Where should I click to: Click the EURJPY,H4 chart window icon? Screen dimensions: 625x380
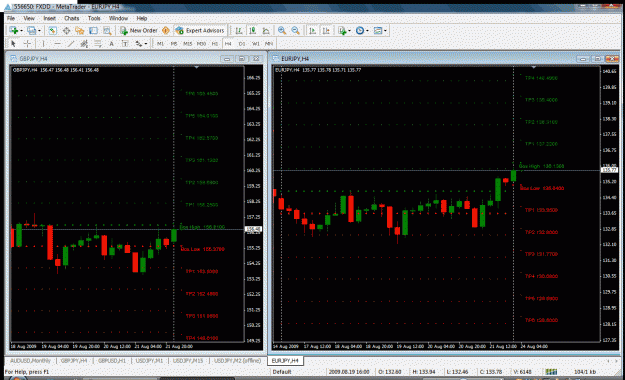(x=275, y=59)
